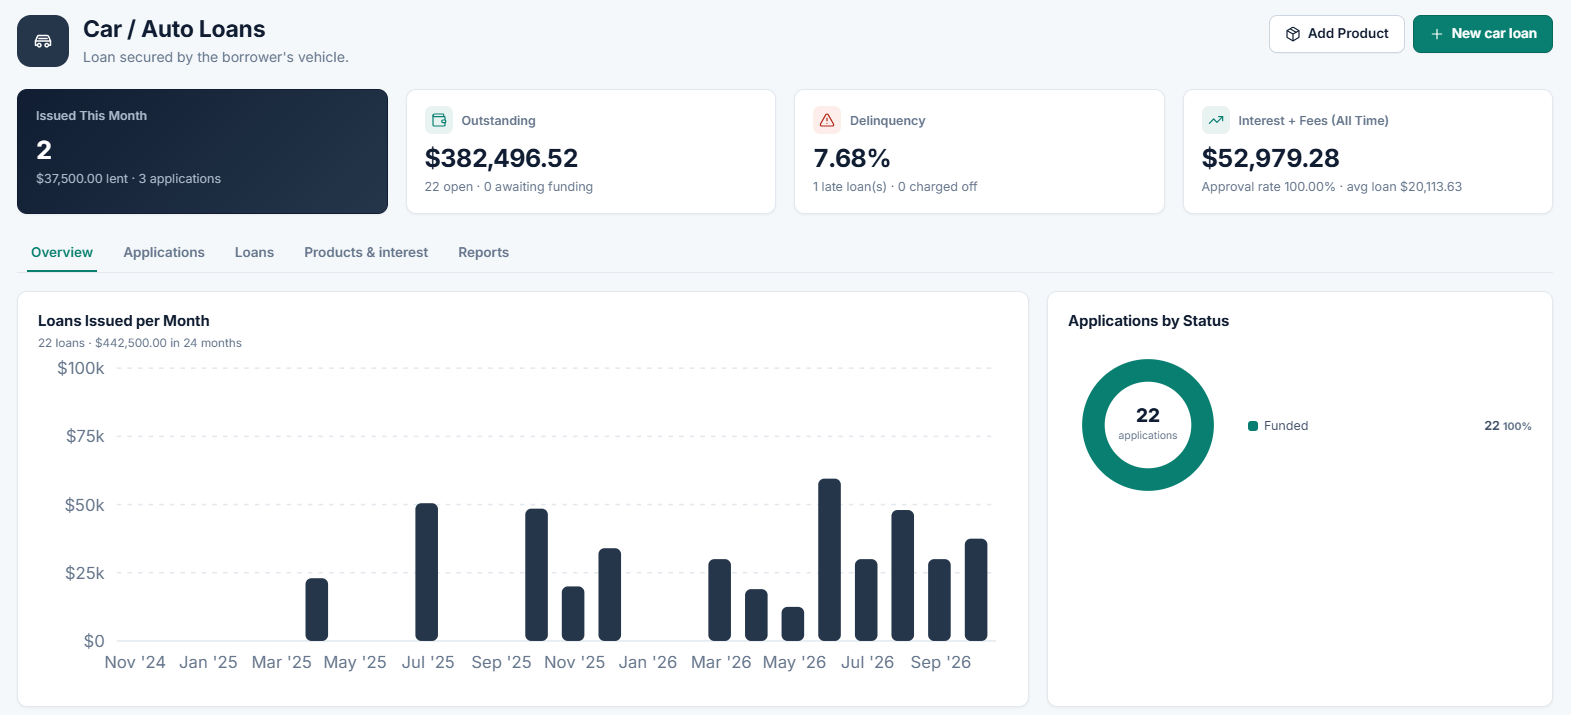Viewport: 1571px width, 715px height.
Task: Click the Approval rate 100.00% text
Action: click(1268, 187)
